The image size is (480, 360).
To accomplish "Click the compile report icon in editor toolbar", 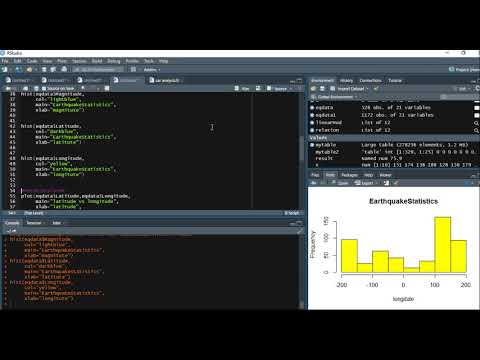I will coord(107,88).
